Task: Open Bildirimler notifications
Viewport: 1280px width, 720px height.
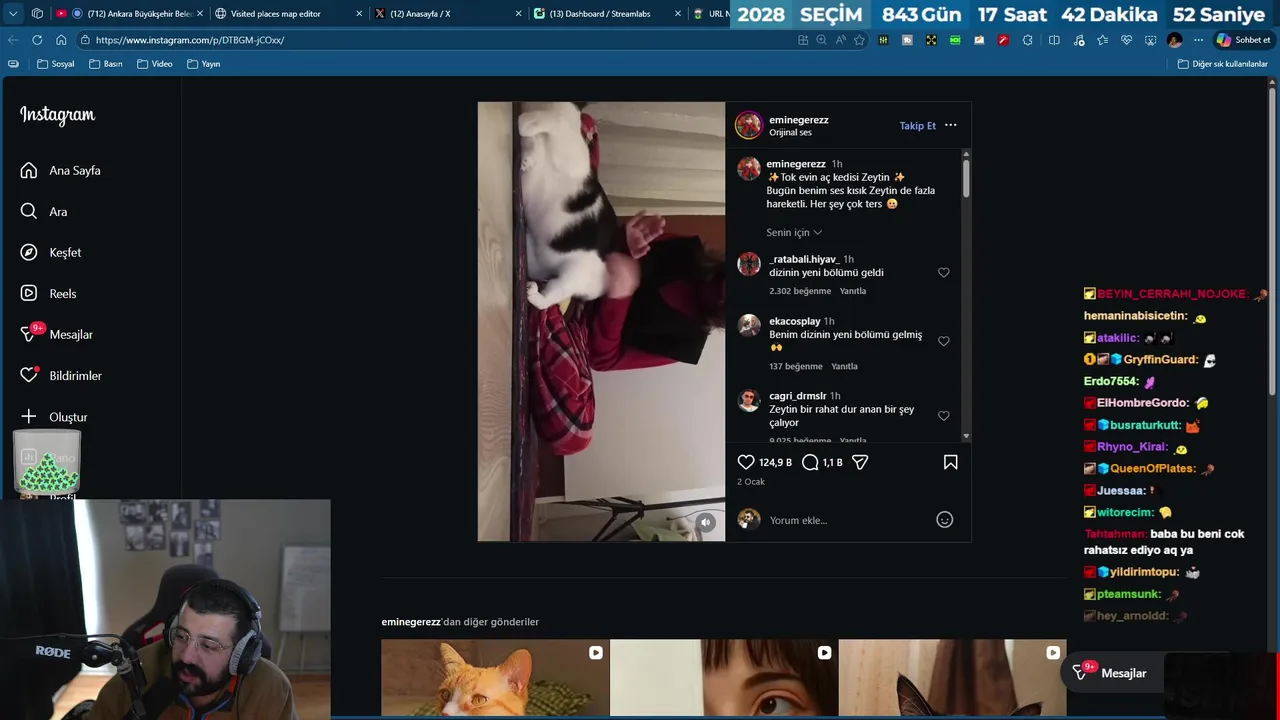Action: 61,376
